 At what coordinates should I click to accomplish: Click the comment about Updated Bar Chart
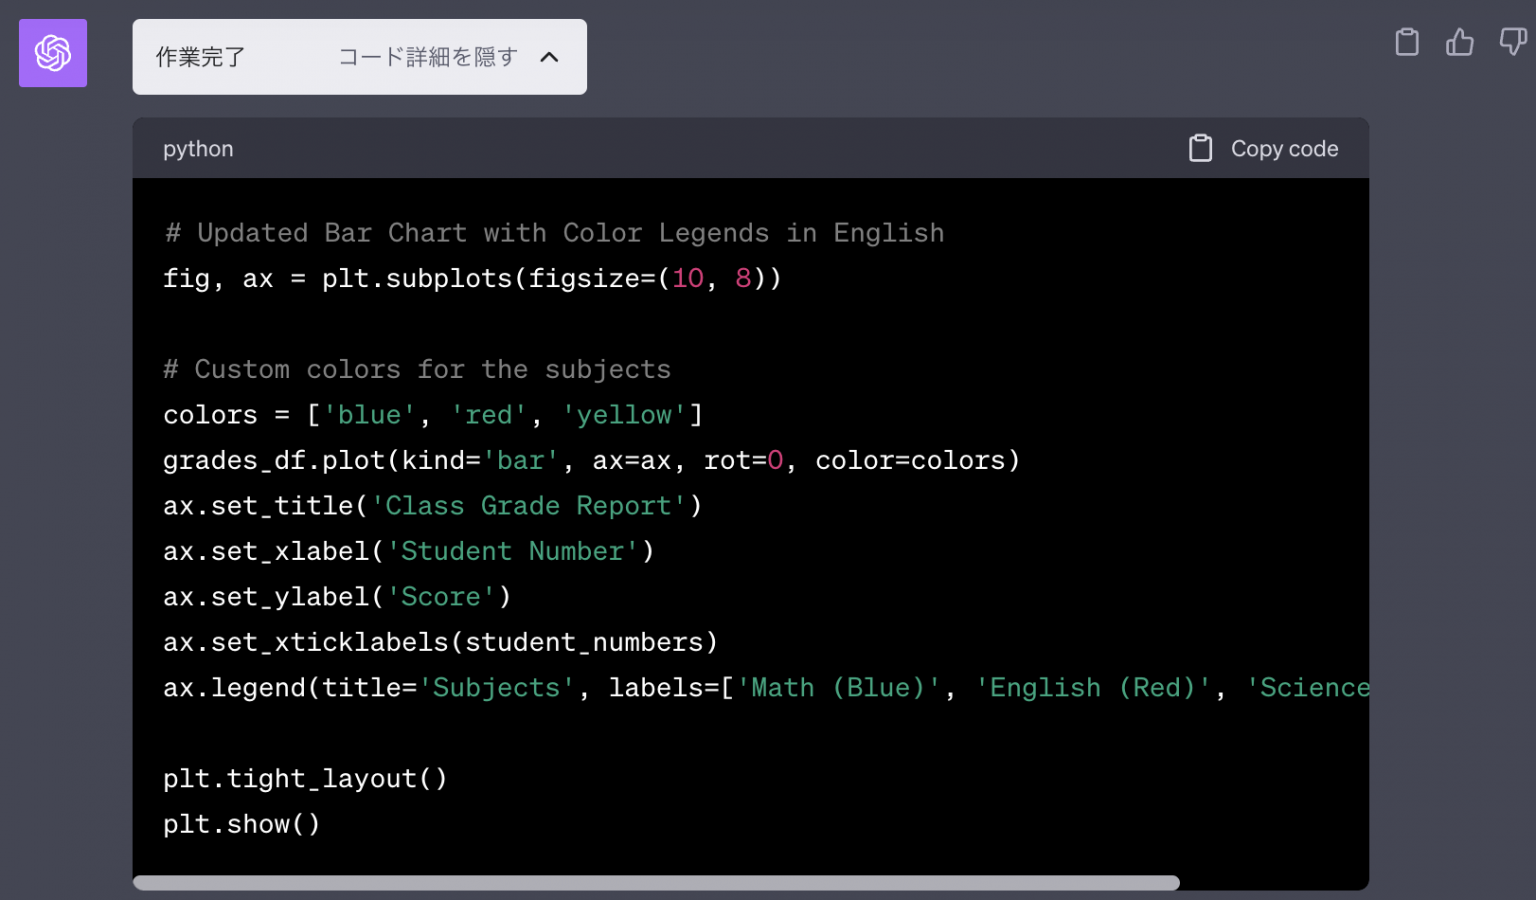pyautogui.click(x=553, y=232)
